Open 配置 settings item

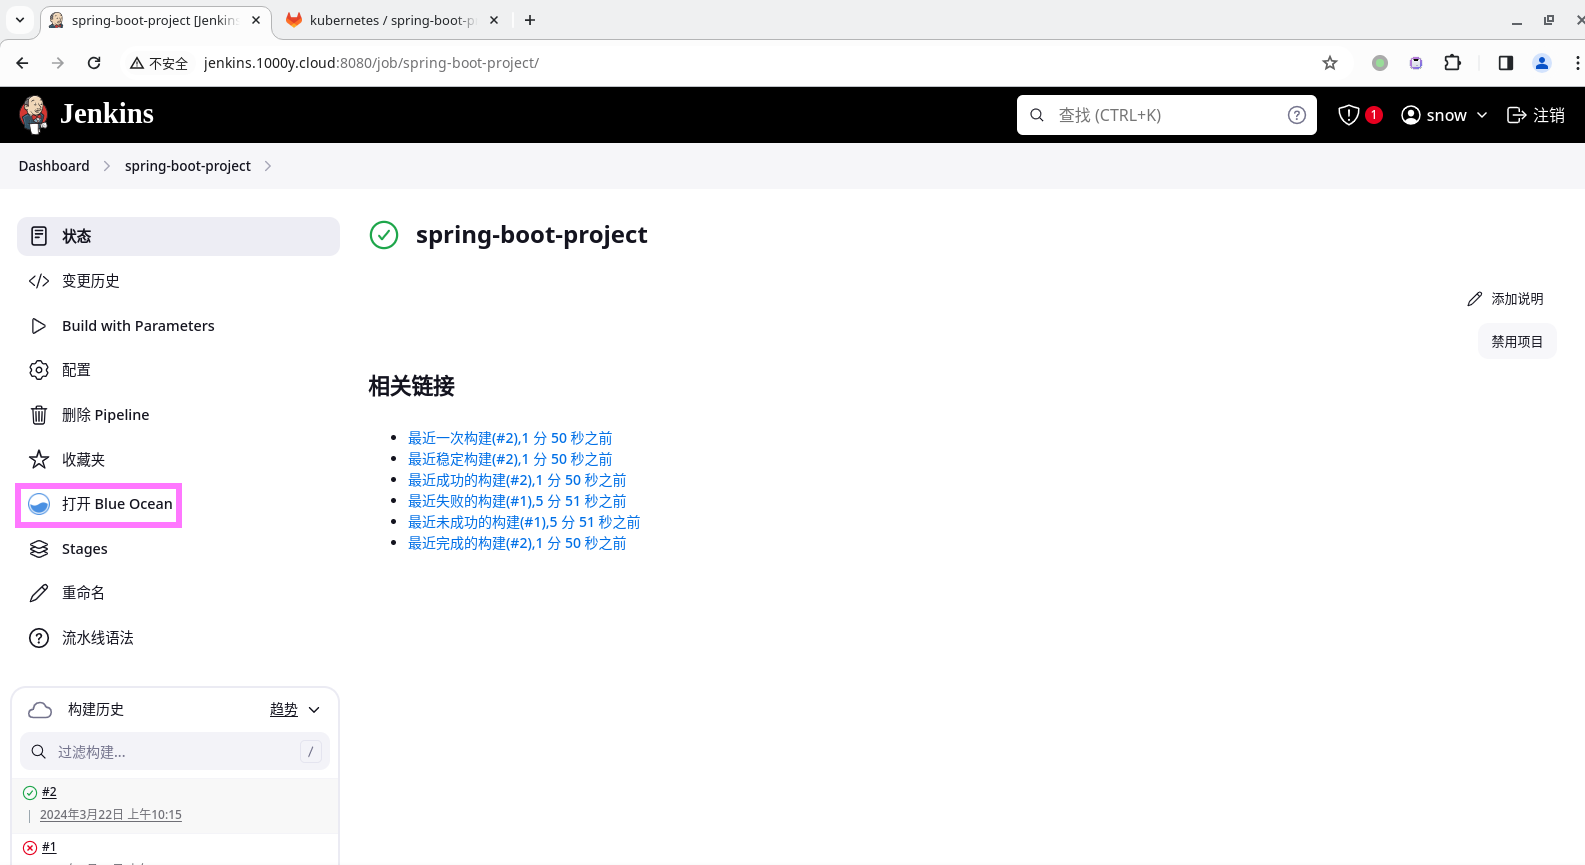[178, 370]
